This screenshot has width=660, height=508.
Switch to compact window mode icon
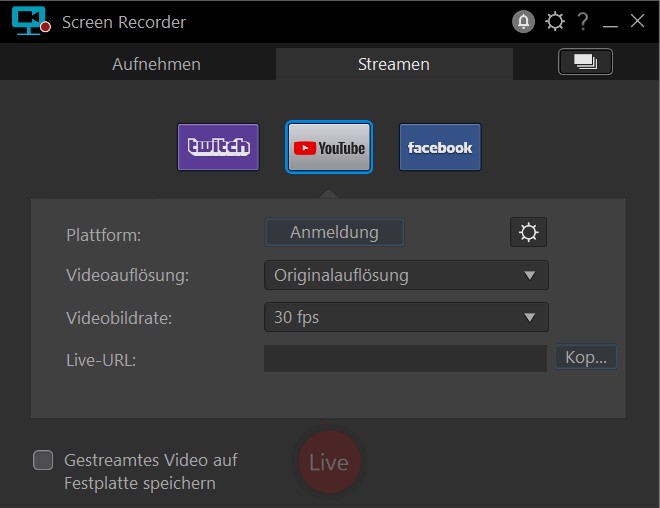tap(585, 62)
